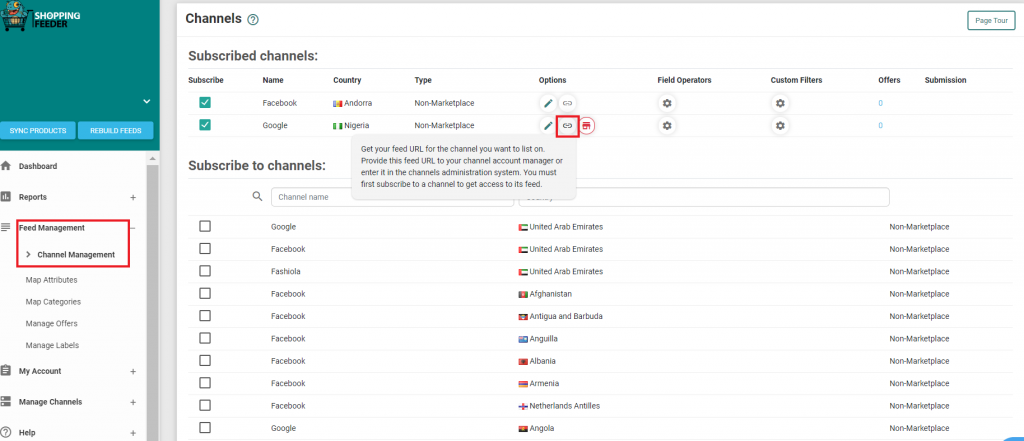Click the Shopping Feeder logo
Viewport: 1024px width, 441px height.
click(40, 16)
